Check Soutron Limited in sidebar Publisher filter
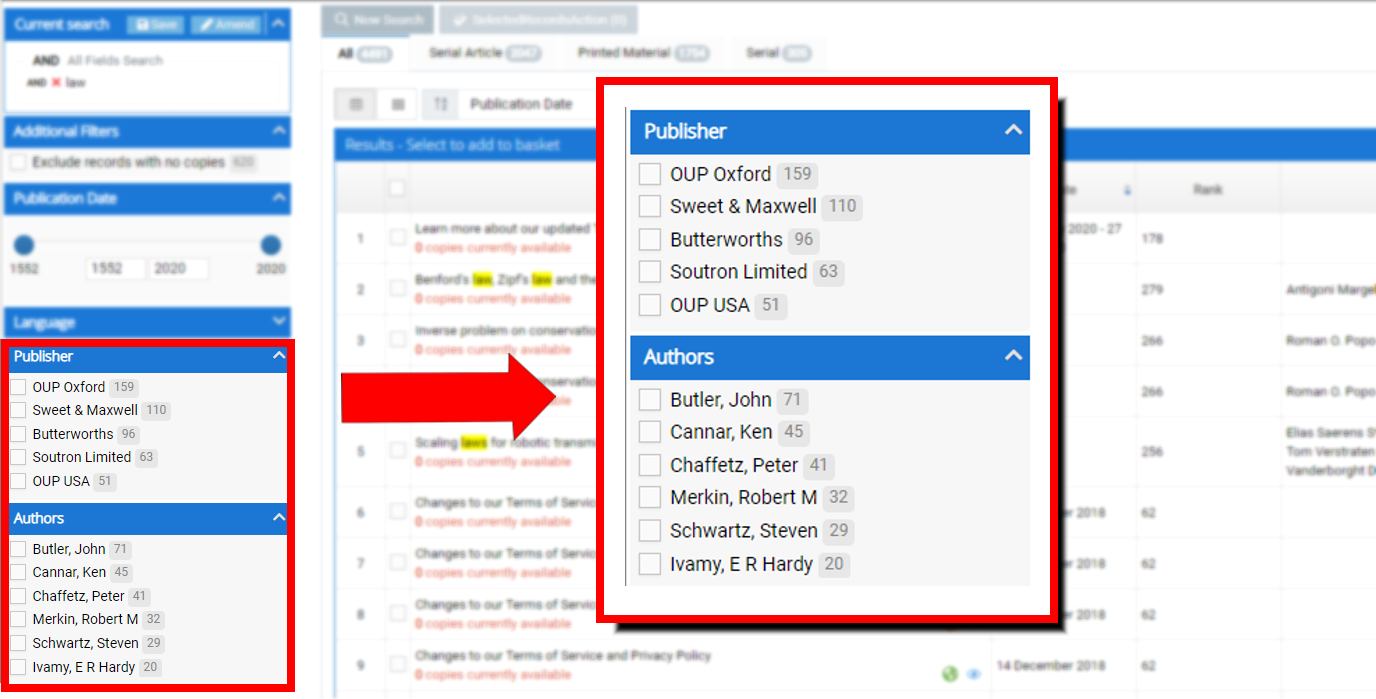The height and width of the screenshot is (699, 1376). click(19, 457)
